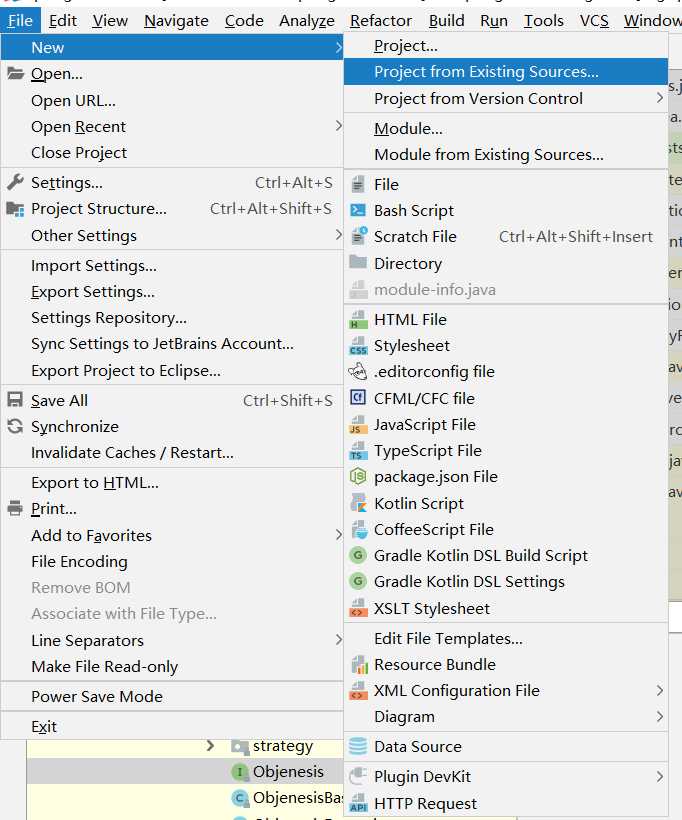
Task: Click the Stylesheet CSS icon
Action: point(358,346)
